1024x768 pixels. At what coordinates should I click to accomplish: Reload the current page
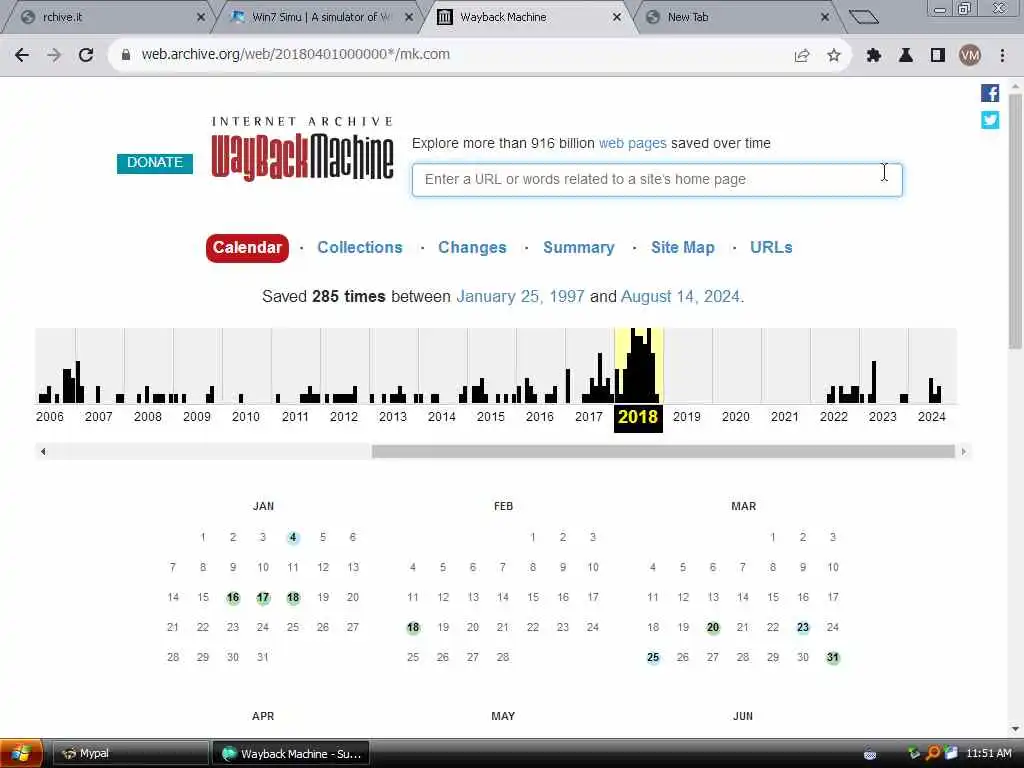[86, 55]
